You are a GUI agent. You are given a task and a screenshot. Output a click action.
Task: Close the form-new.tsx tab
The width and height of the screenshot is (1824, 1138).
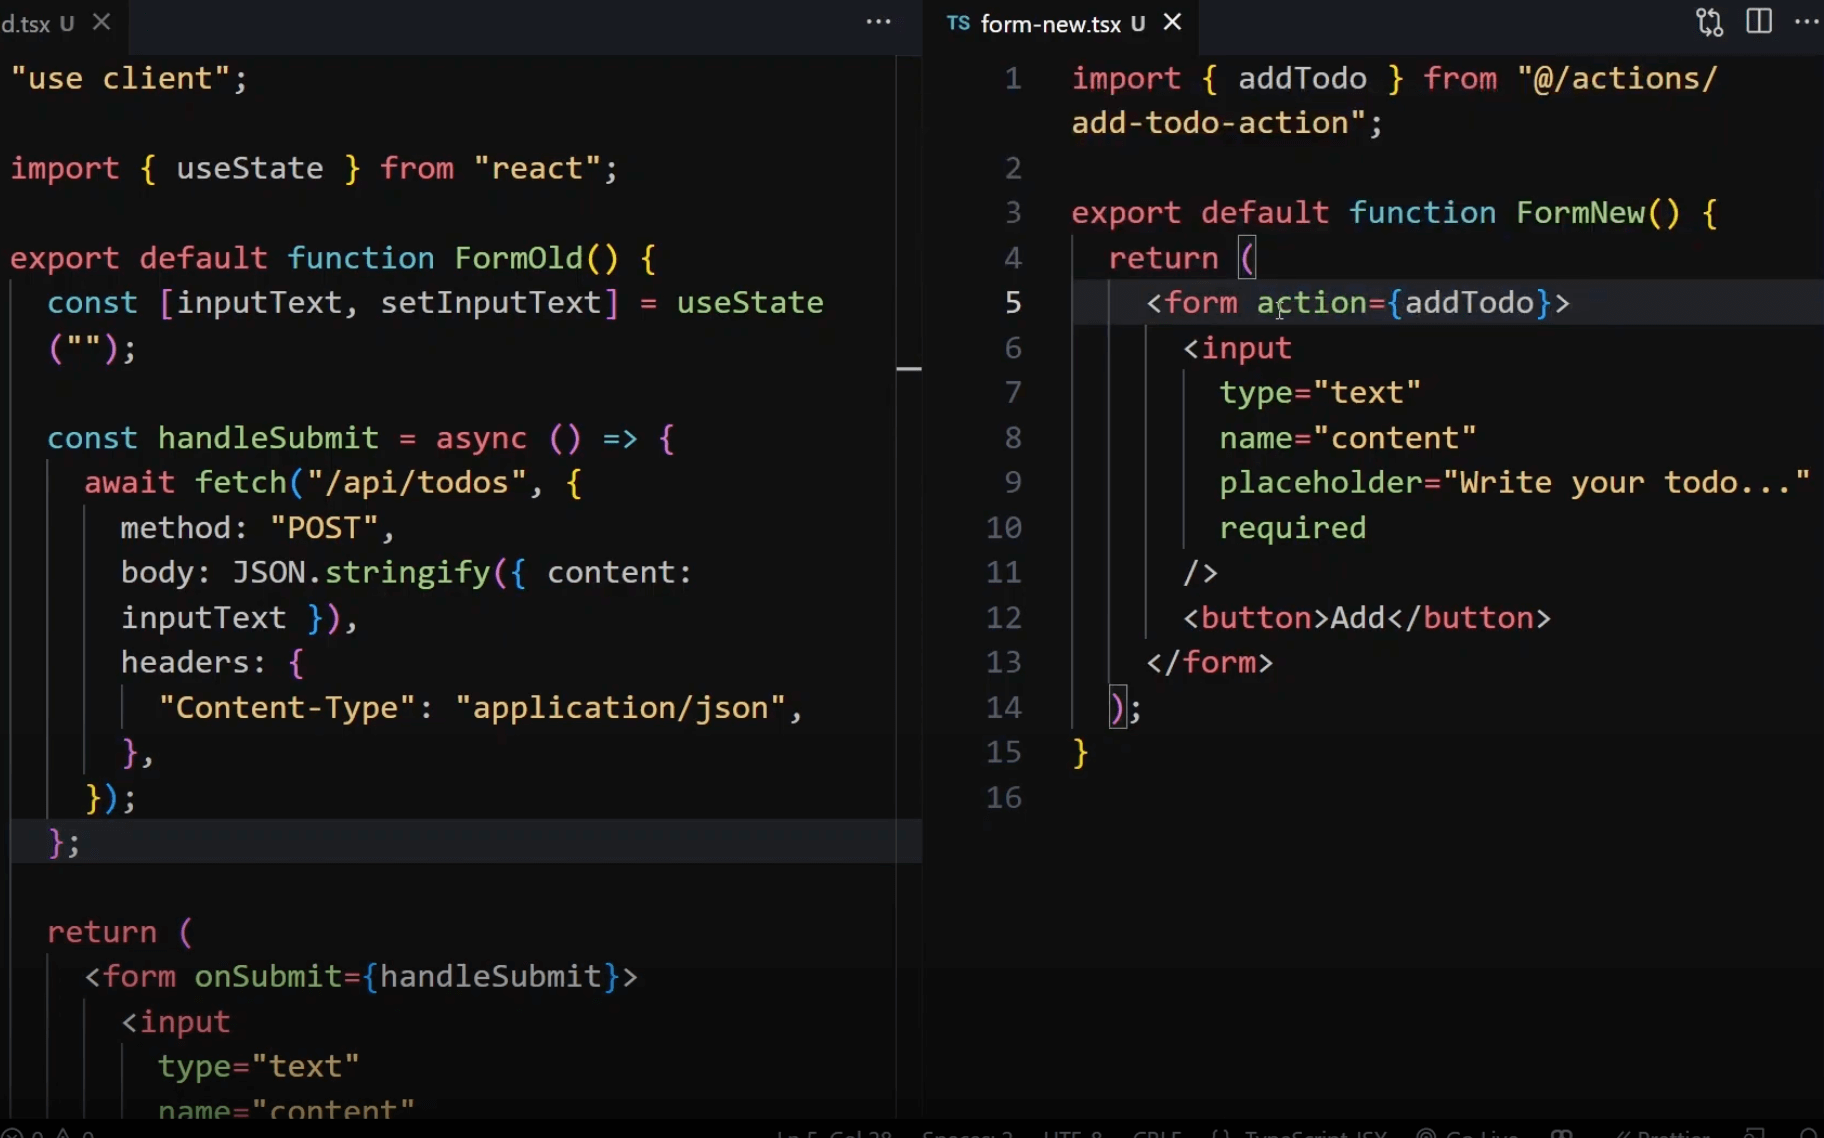(1172, 22)
